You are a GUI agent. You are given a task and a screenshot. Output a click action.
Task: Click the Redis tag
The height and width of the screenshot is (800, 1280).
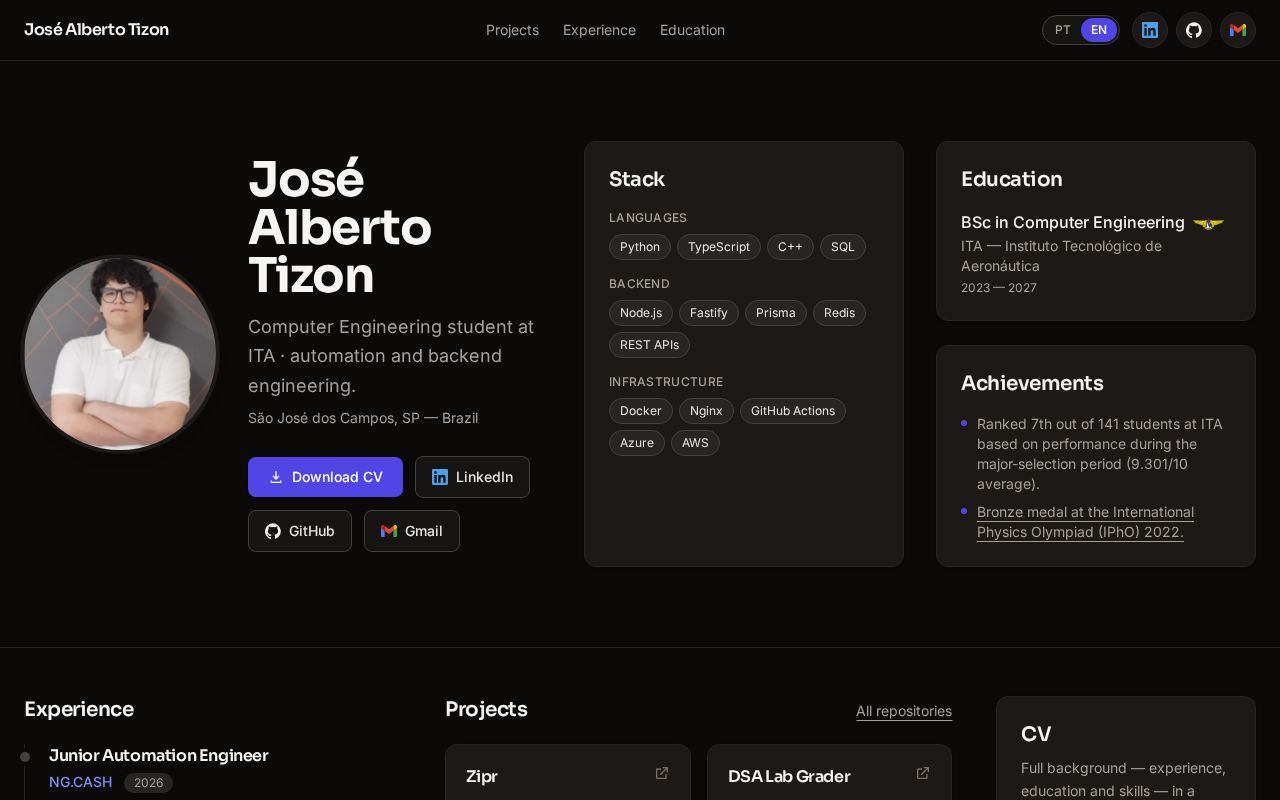(x=840, y=313)
